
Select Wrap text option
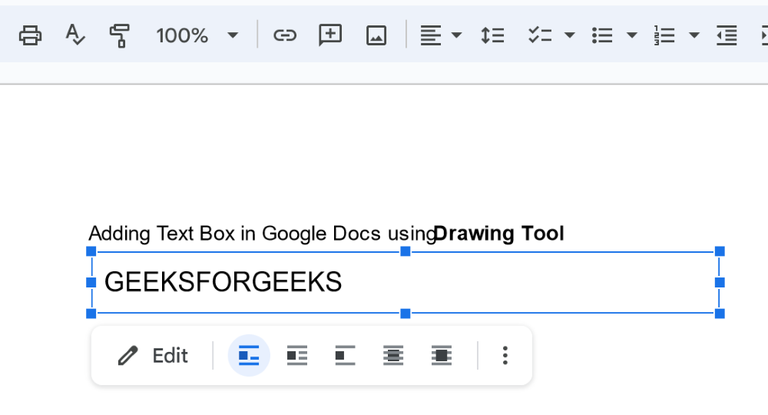click(297, 356)
